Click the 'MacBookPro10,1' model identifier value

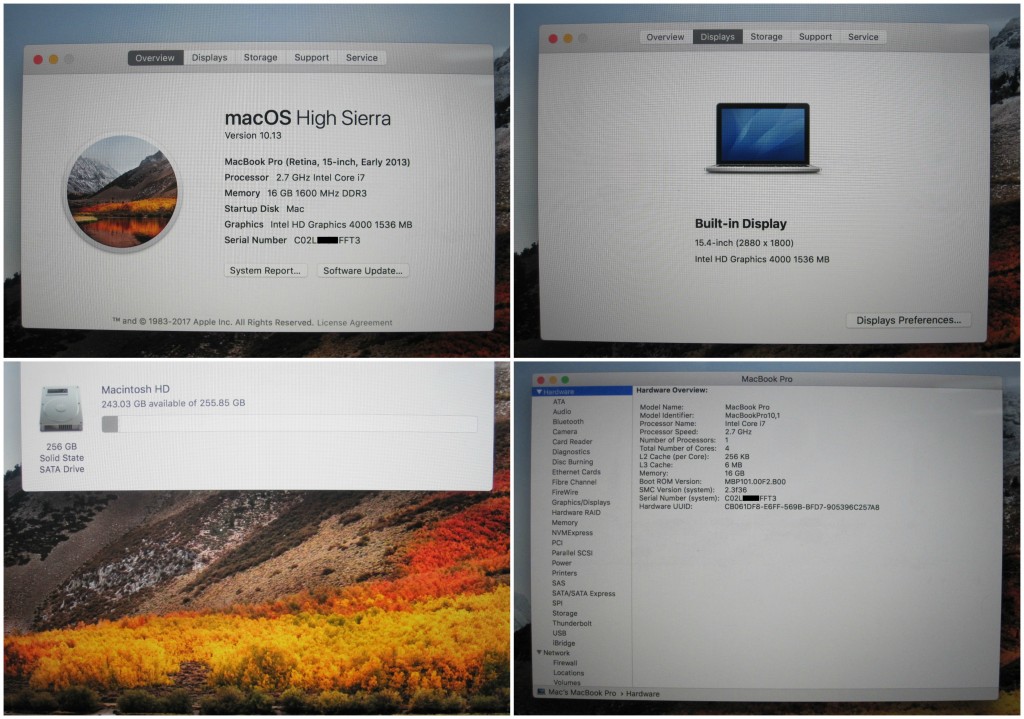coord(752,415)
